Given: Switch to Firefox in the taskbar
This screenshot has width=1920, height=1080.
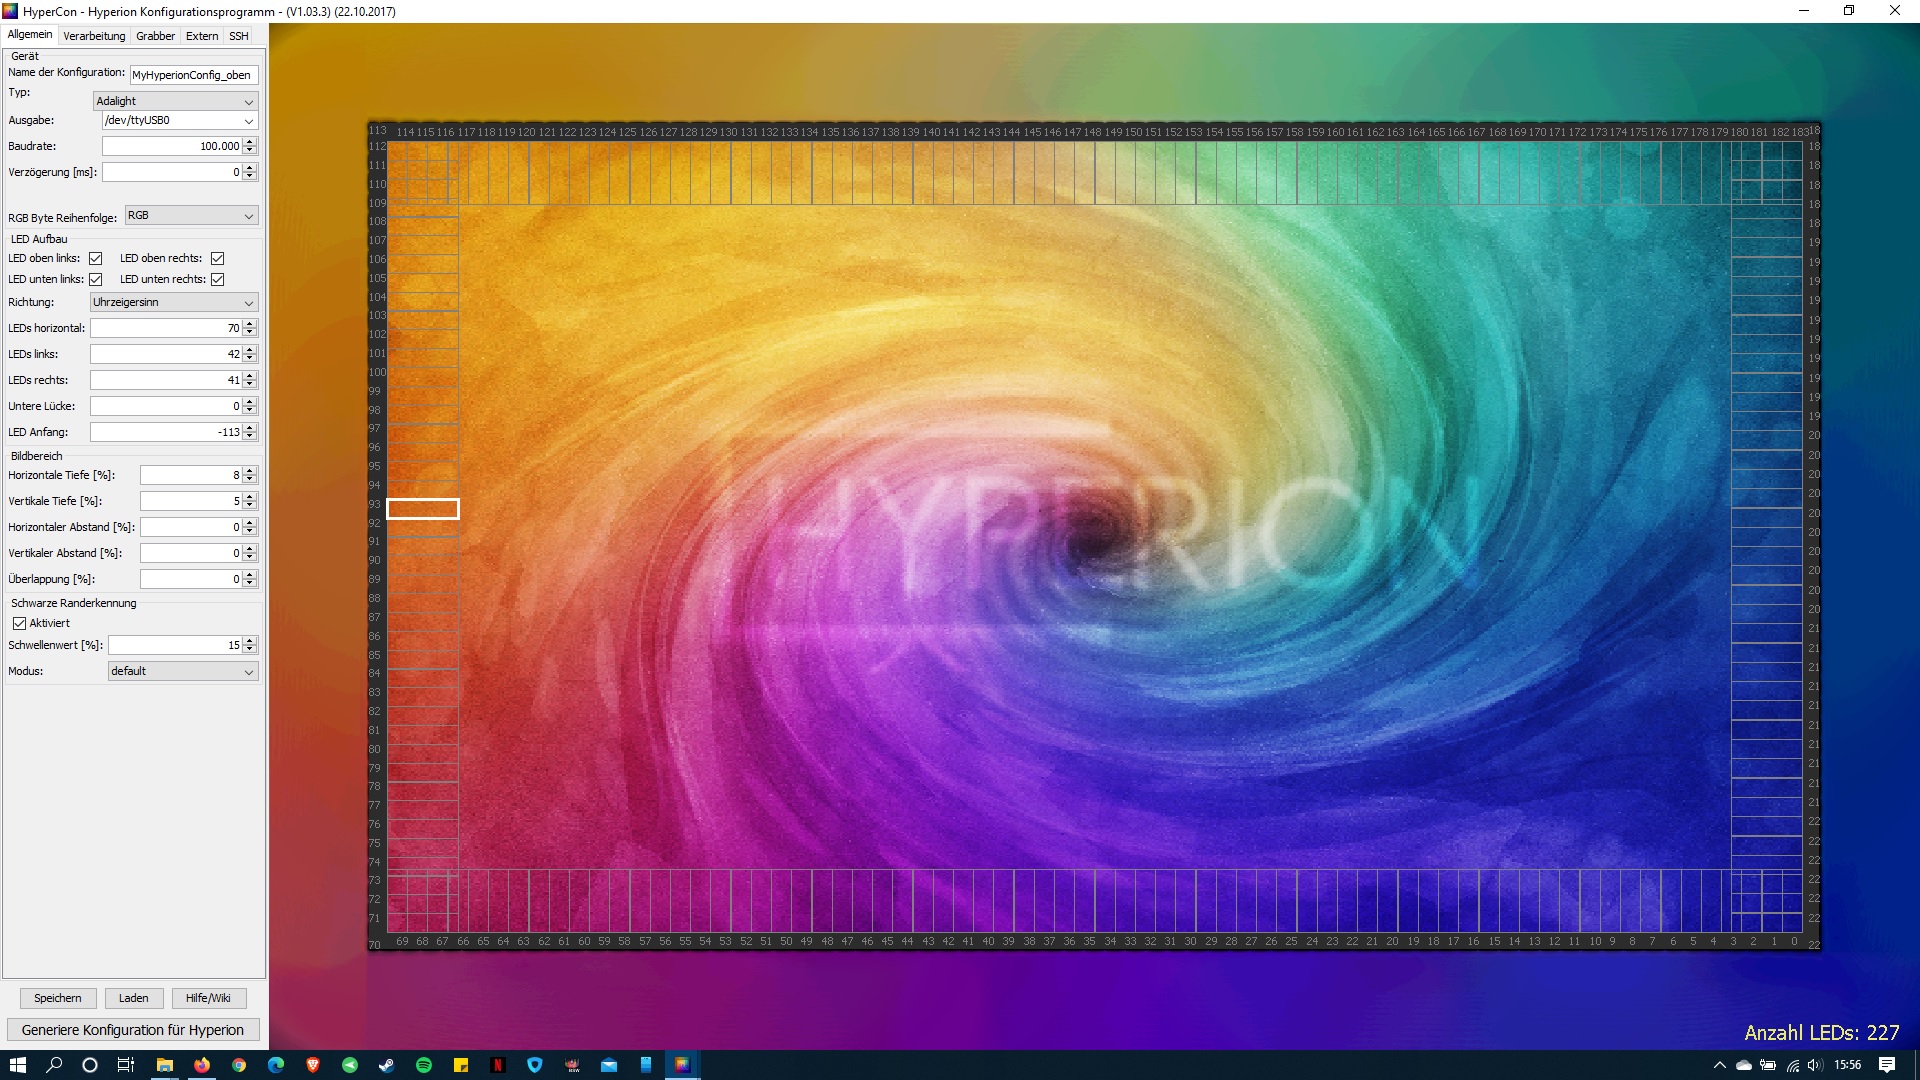Looking at the screenshot, I should [x=202, y=1065].
